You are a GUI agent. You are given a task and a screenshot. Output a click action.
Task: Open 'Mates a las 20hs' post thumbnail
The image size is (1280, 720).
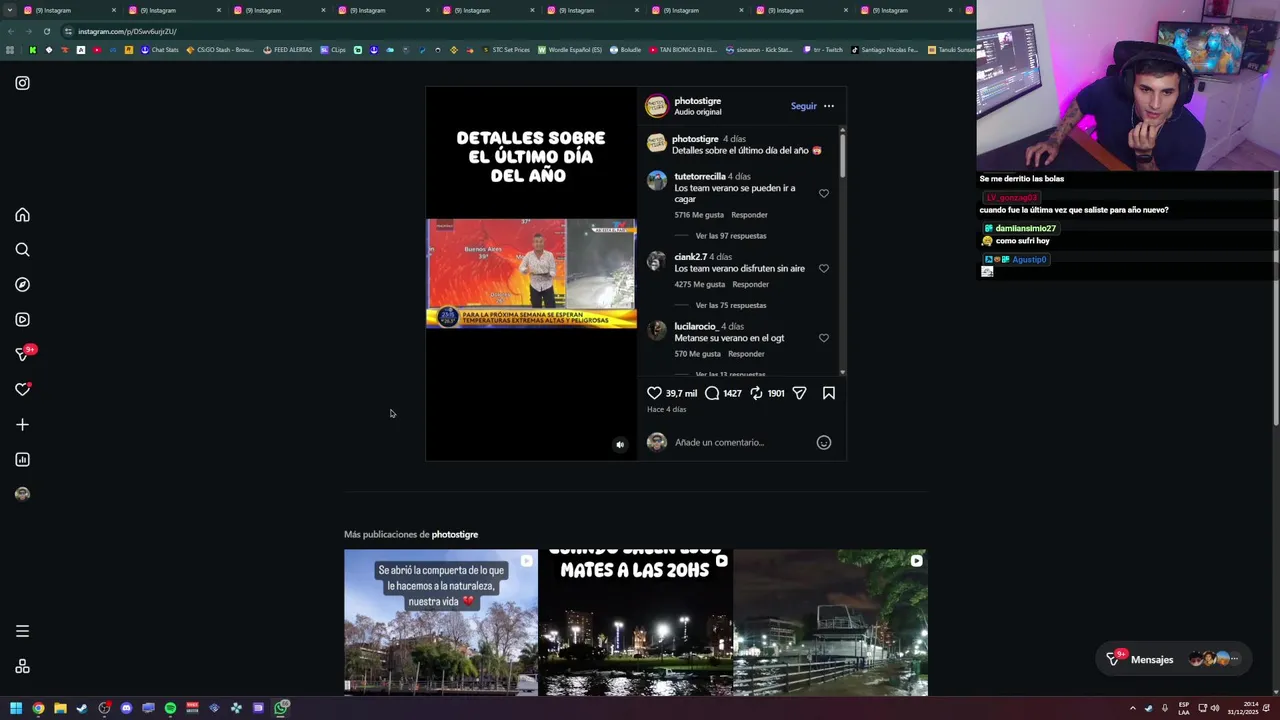point(635,622)
